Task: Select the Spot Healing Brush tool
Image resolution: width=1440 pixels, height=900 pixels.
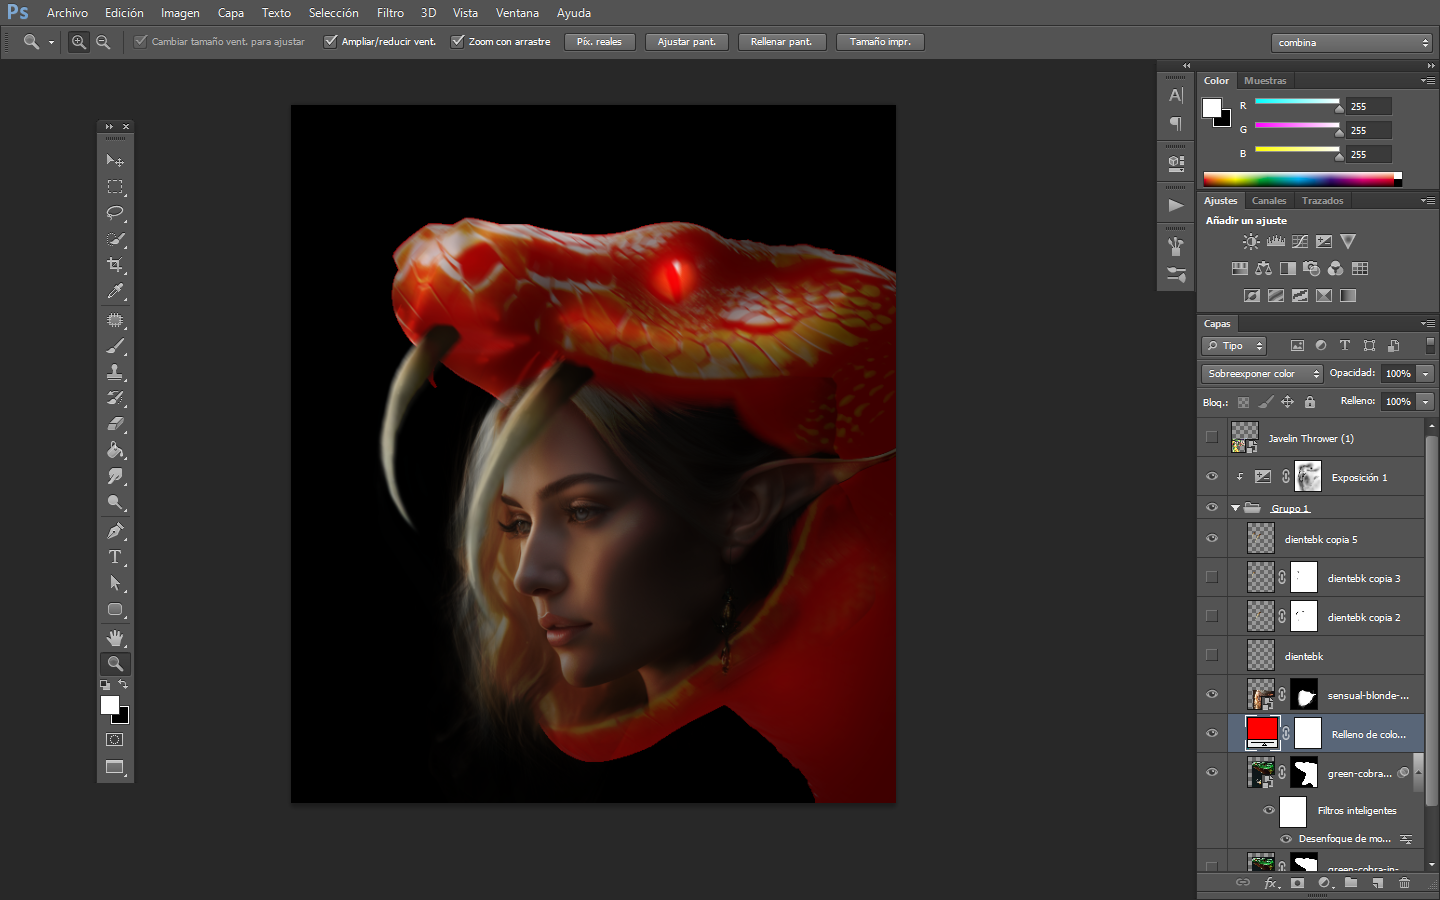Action: click(x=115, y=320)
